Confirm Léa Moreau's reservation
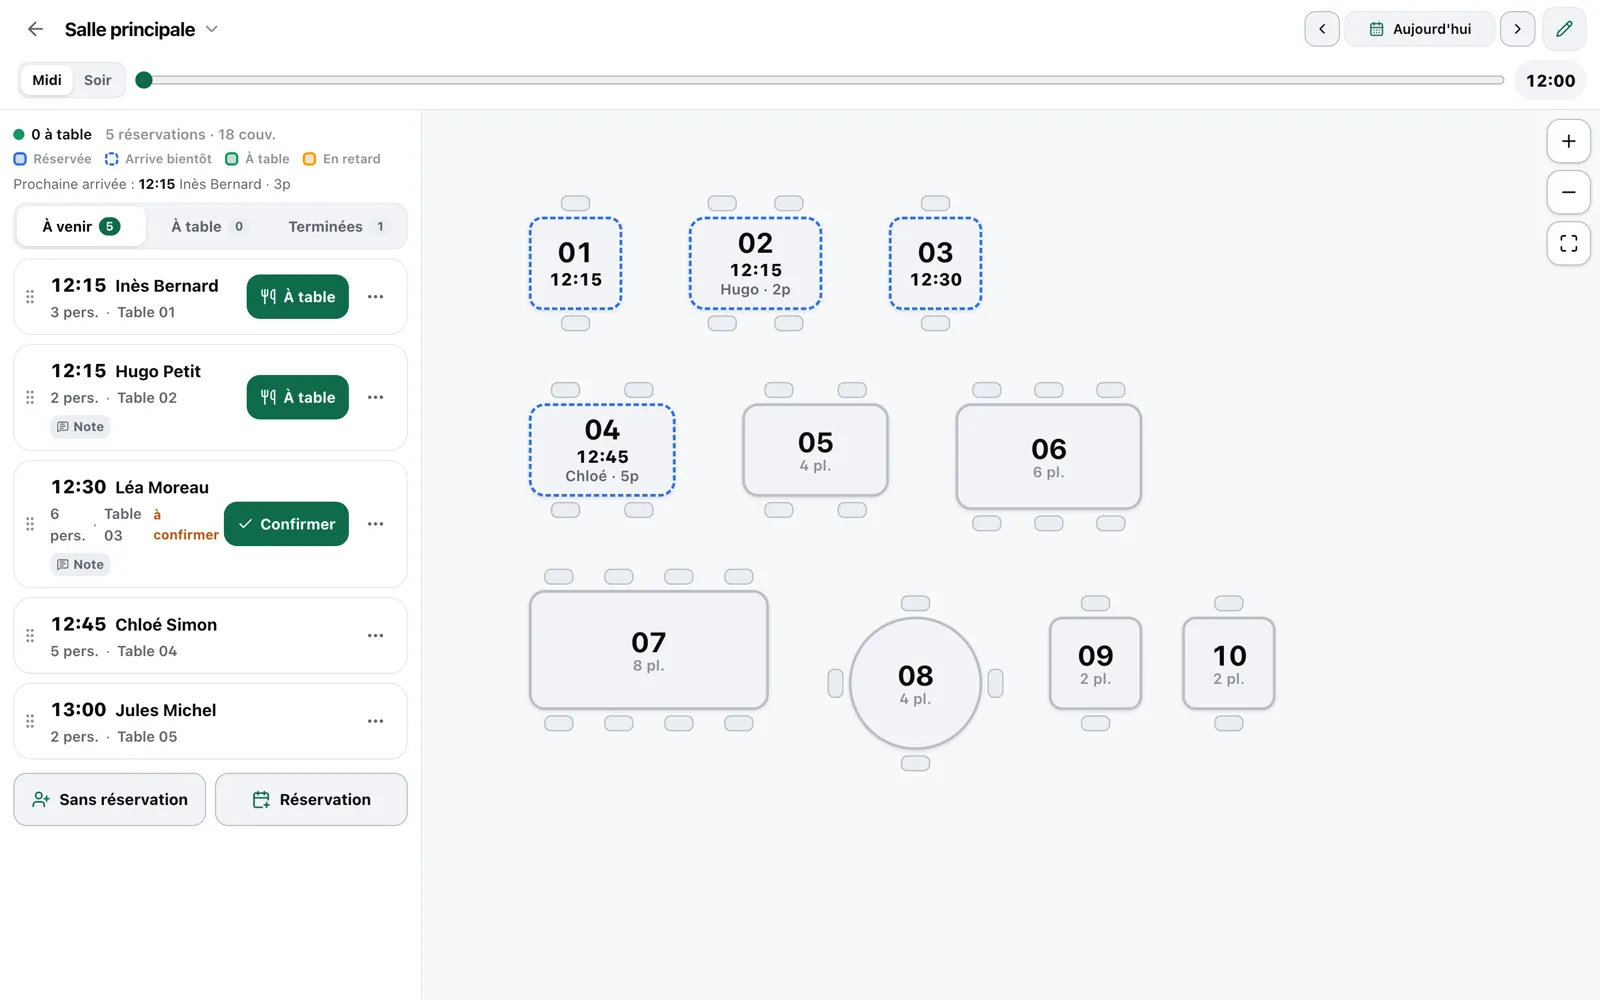This screenshot has height=1000, width=1600. point(286,524)
